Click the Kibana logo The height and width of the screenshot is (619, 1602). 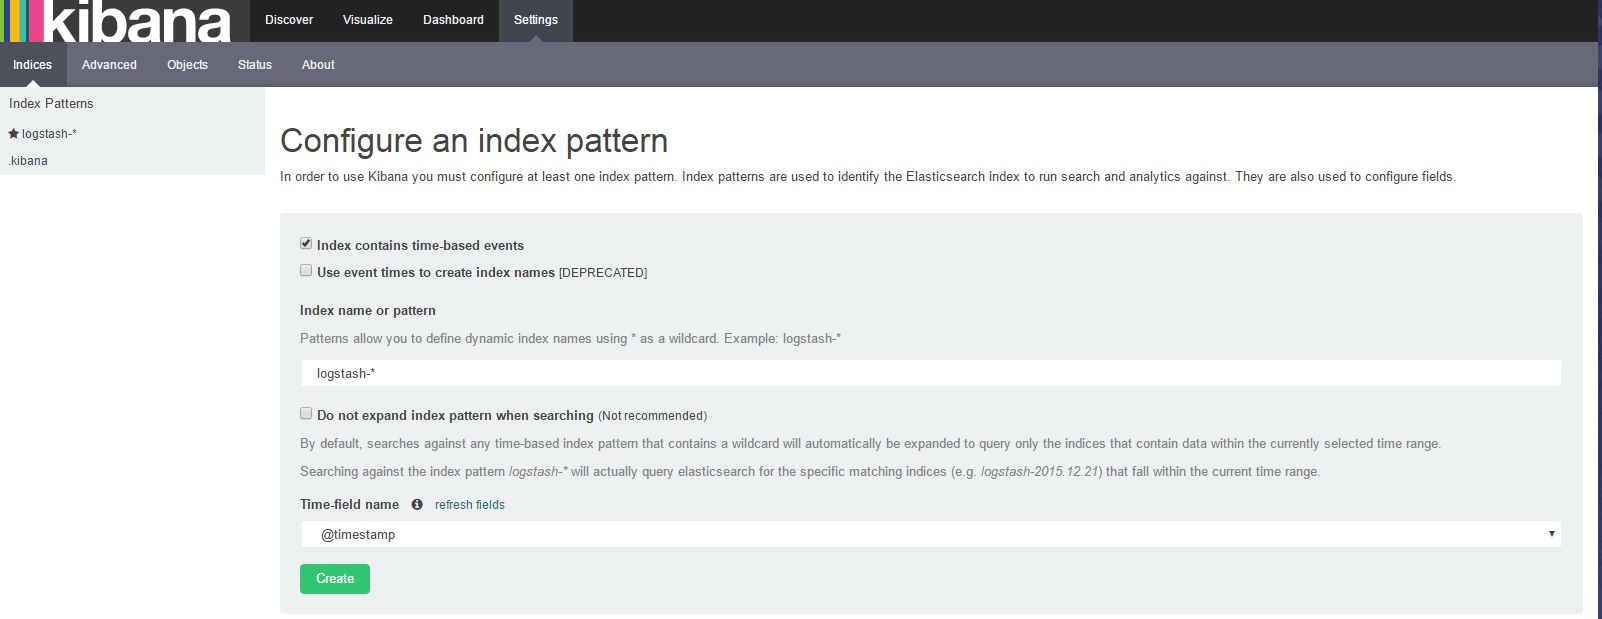point(118,21)
